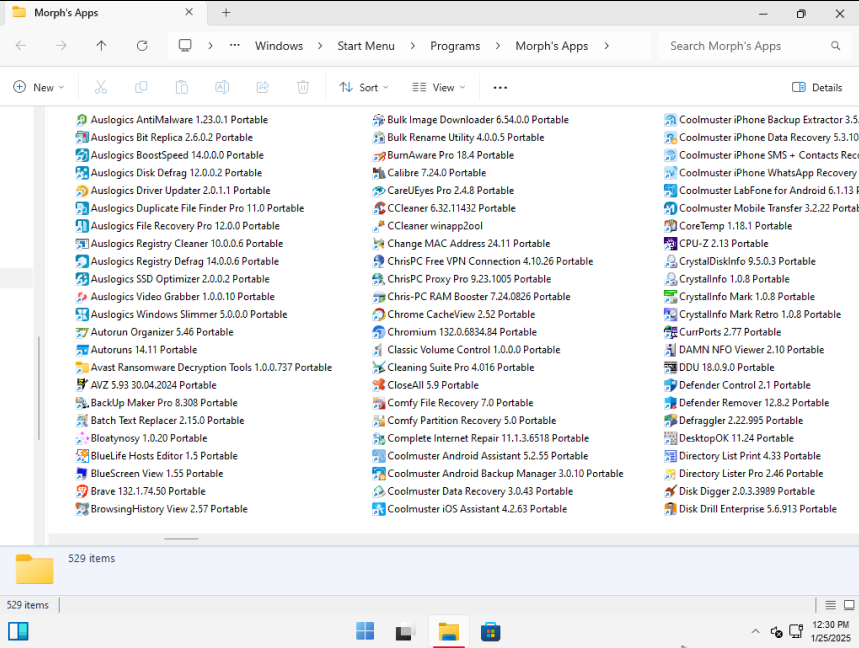The height and width of the screenshot is (648, 859).
Task: Open the taskbar clock and date
Action: [831, 631]
